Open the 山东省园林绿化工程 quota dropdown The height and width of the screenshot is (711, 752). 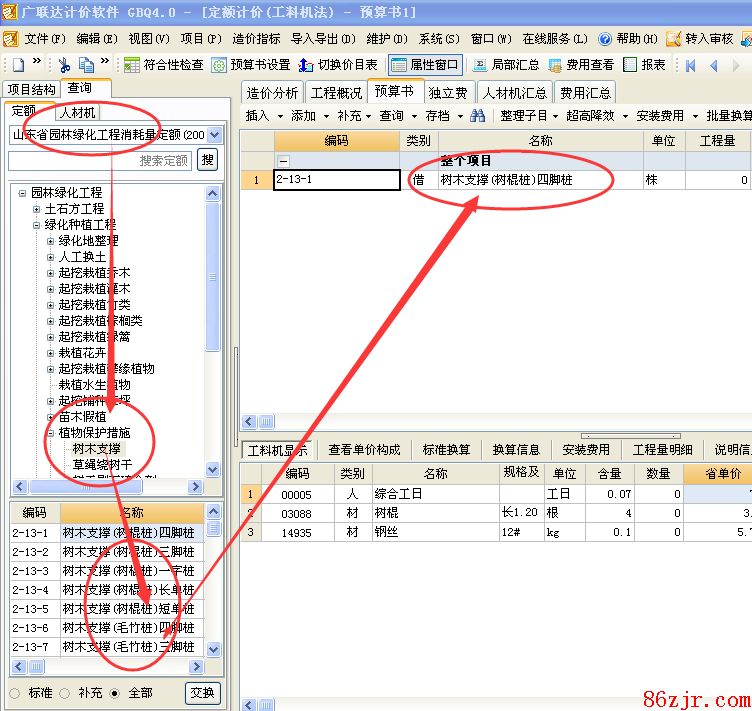215,134
